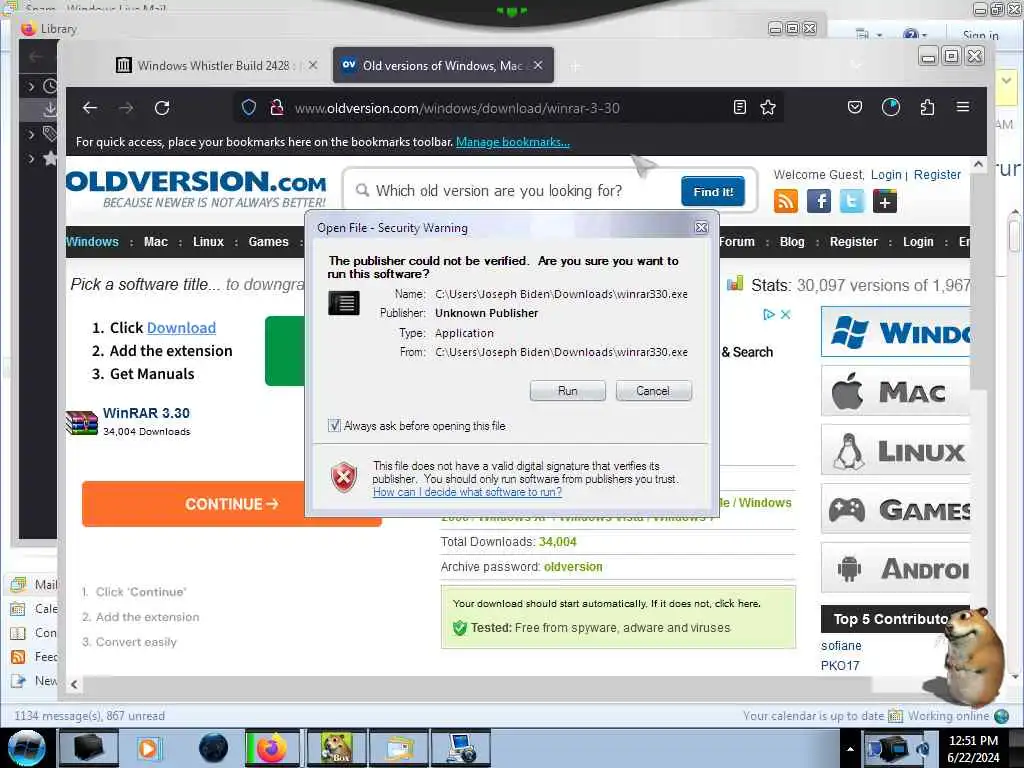Click the address bar URL field
Image resolution: width=1024 pixels, height=768 pixels.
point(509,108)
